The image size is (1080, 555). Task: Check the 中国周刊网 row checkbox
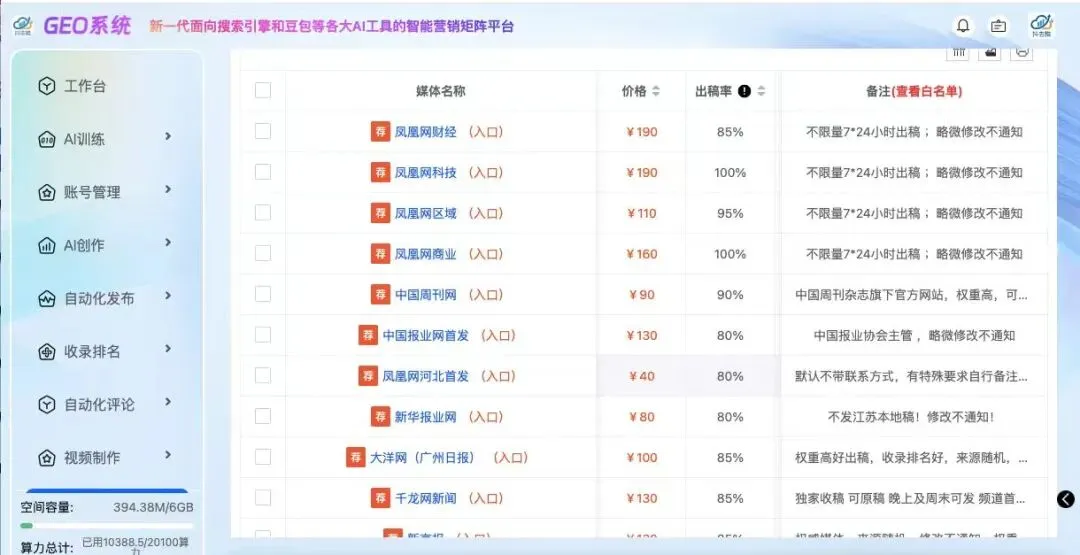[262, 294]
